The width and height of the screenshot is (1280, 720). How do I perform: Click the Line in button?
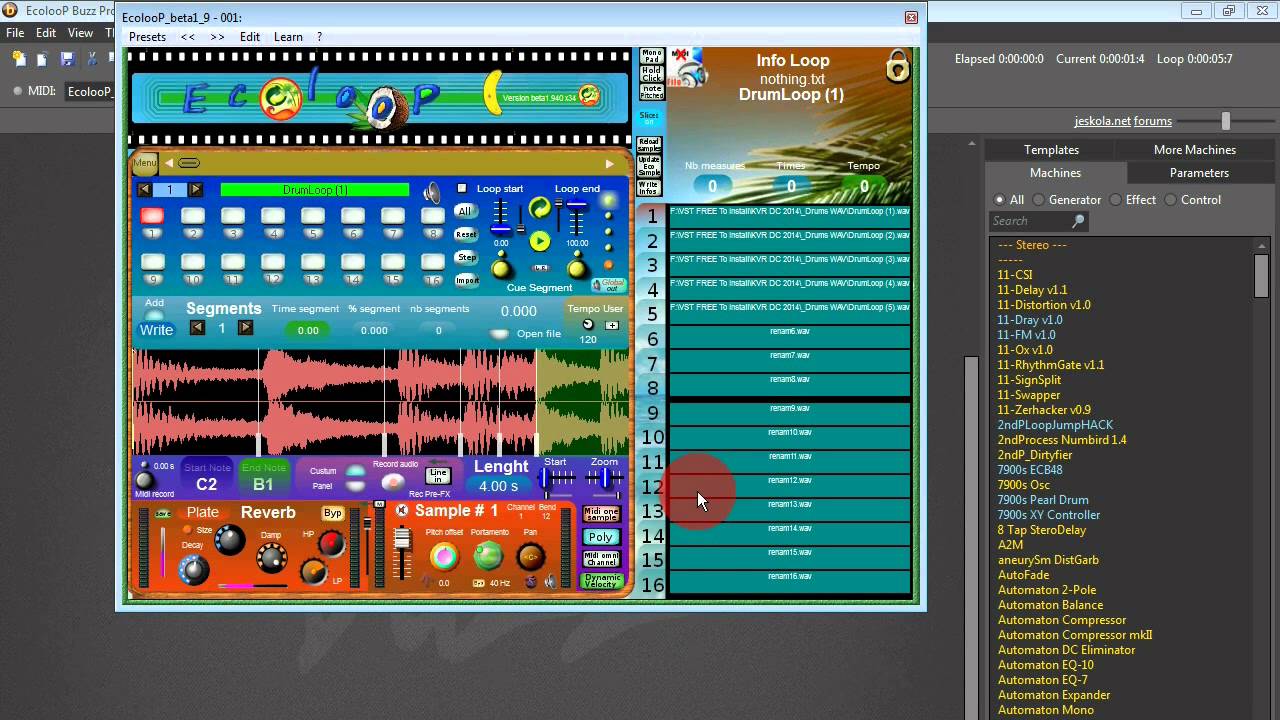437,476
